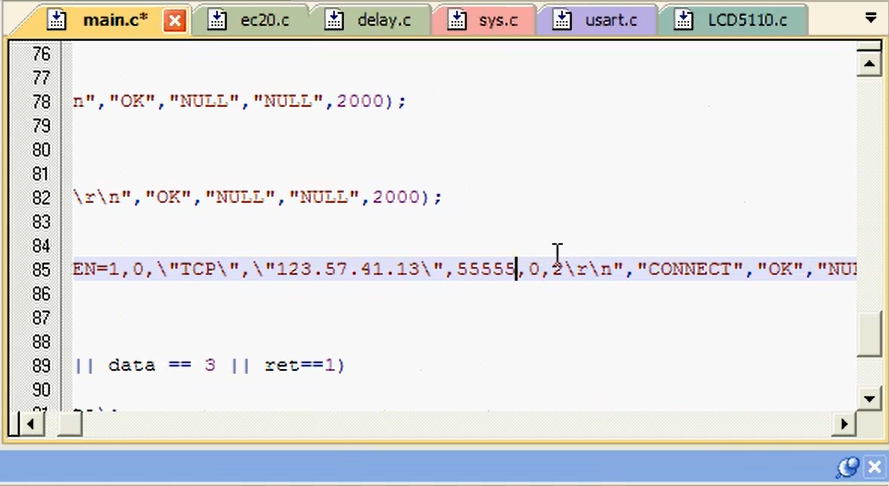Click the file icon on the ec20.c tab
Screen dimensions: 889x486
217,20
